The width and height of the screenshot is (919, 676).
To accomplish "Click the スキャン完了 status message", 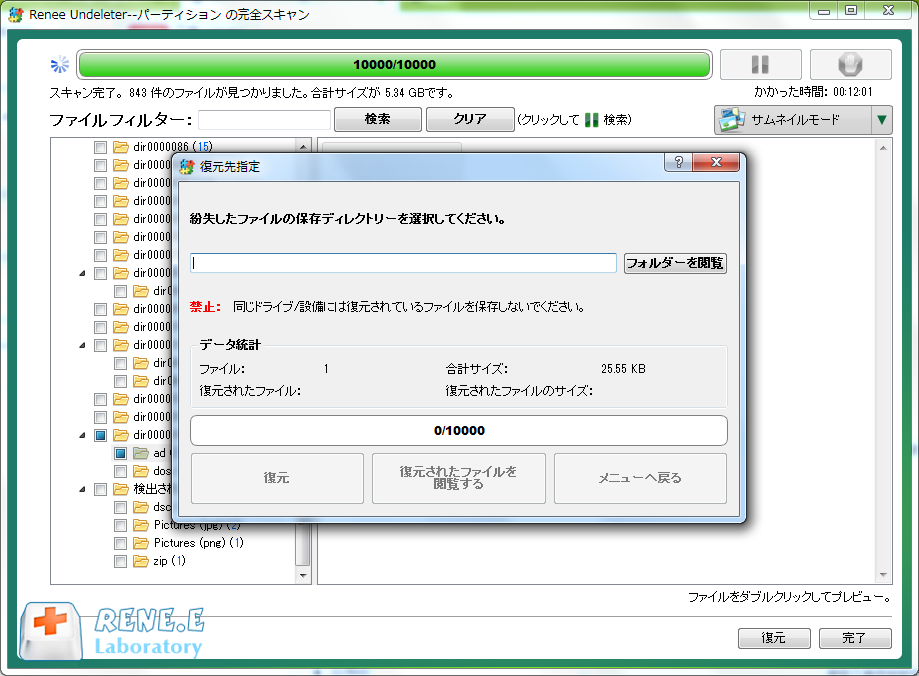I will coord(251,93).
